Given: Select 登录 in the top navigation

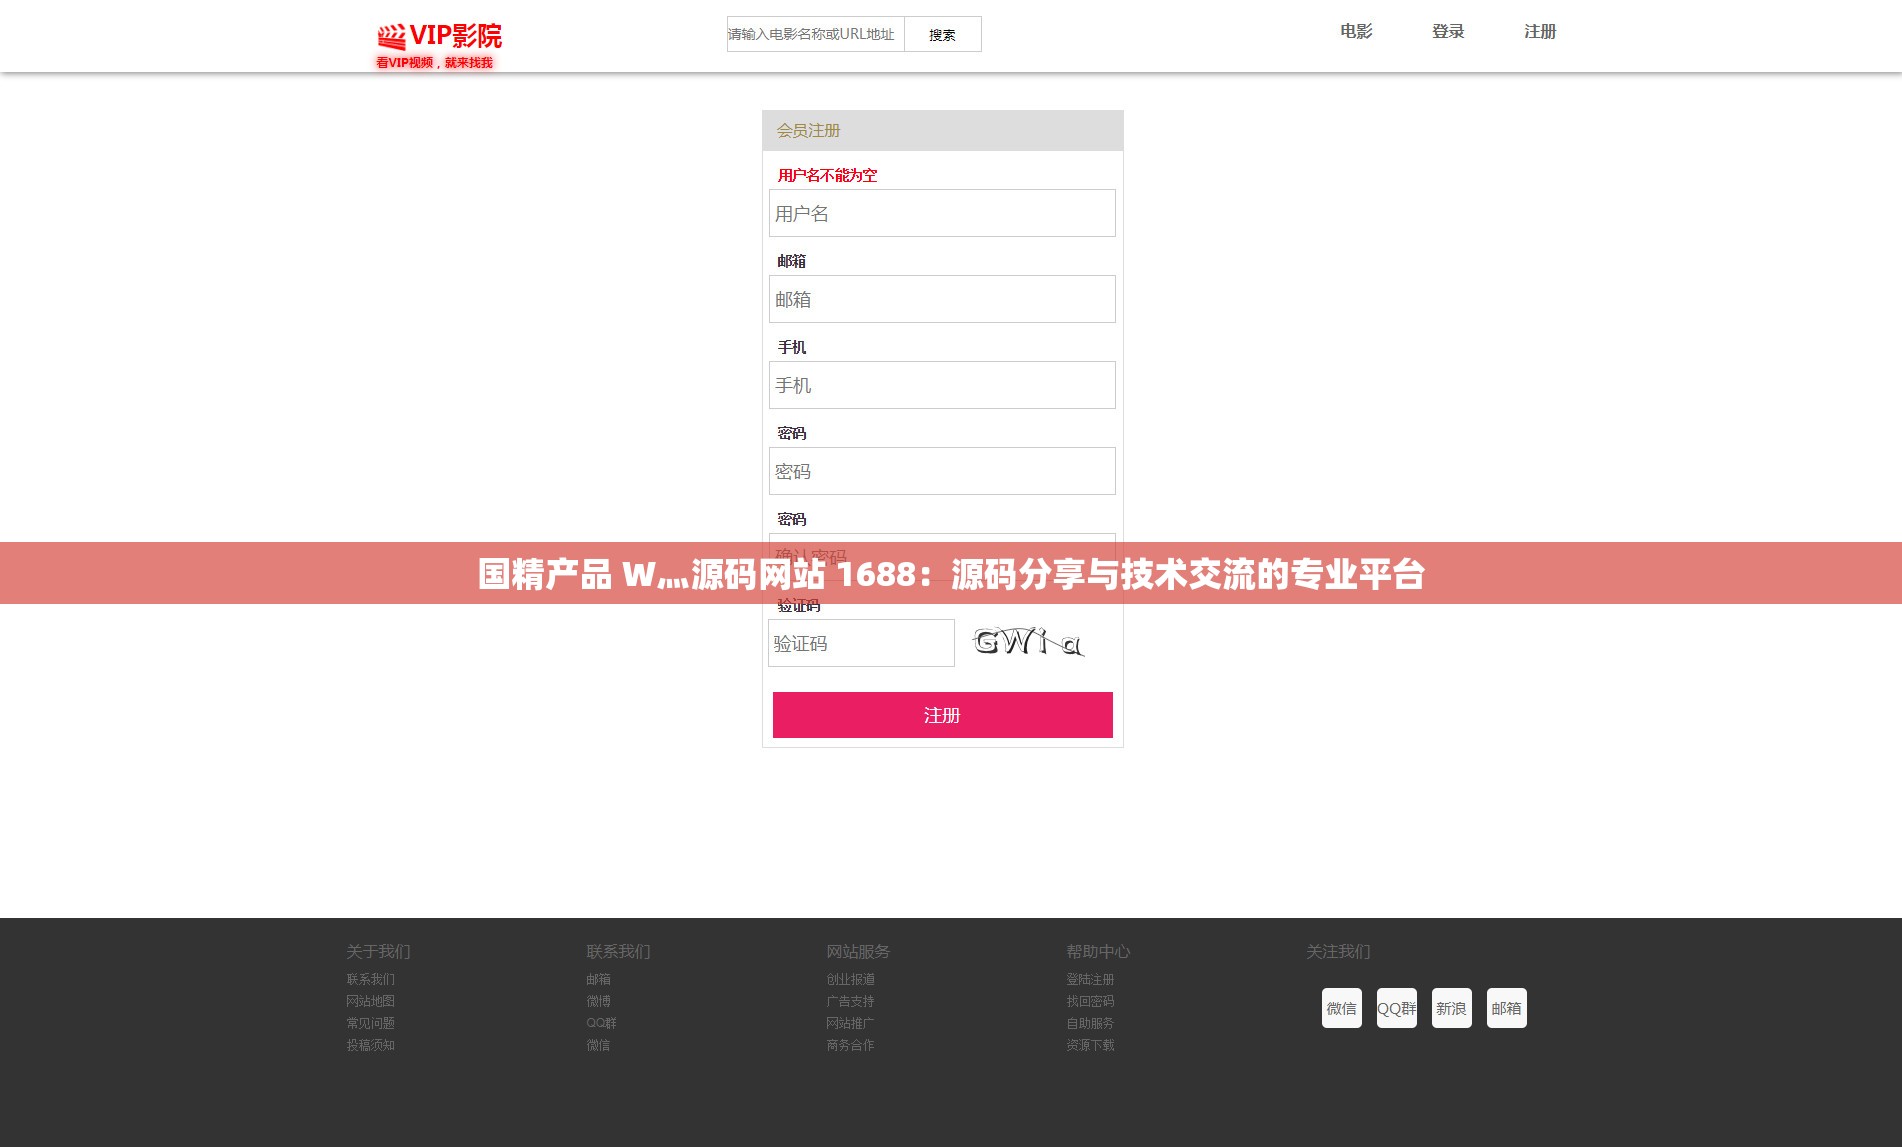Looking at the screenshot, I should (1447, 32).
